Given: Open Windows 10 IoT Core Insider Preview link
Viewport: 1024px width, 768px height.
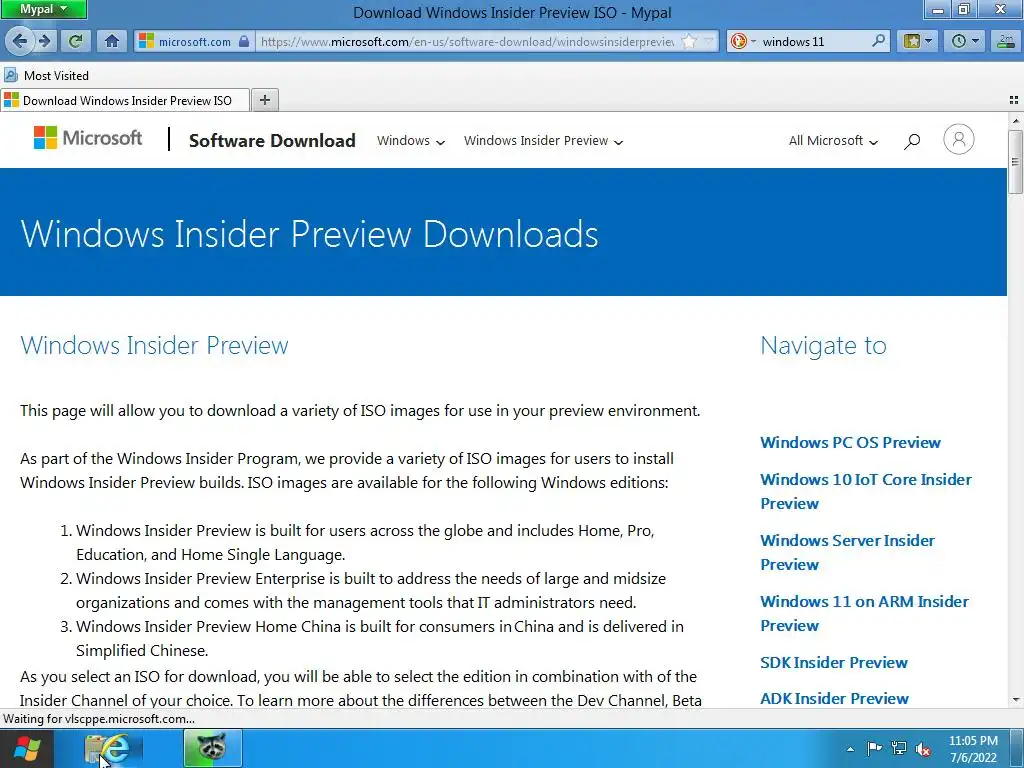Looking at the screenshot, I should click(x=866, y=491).
